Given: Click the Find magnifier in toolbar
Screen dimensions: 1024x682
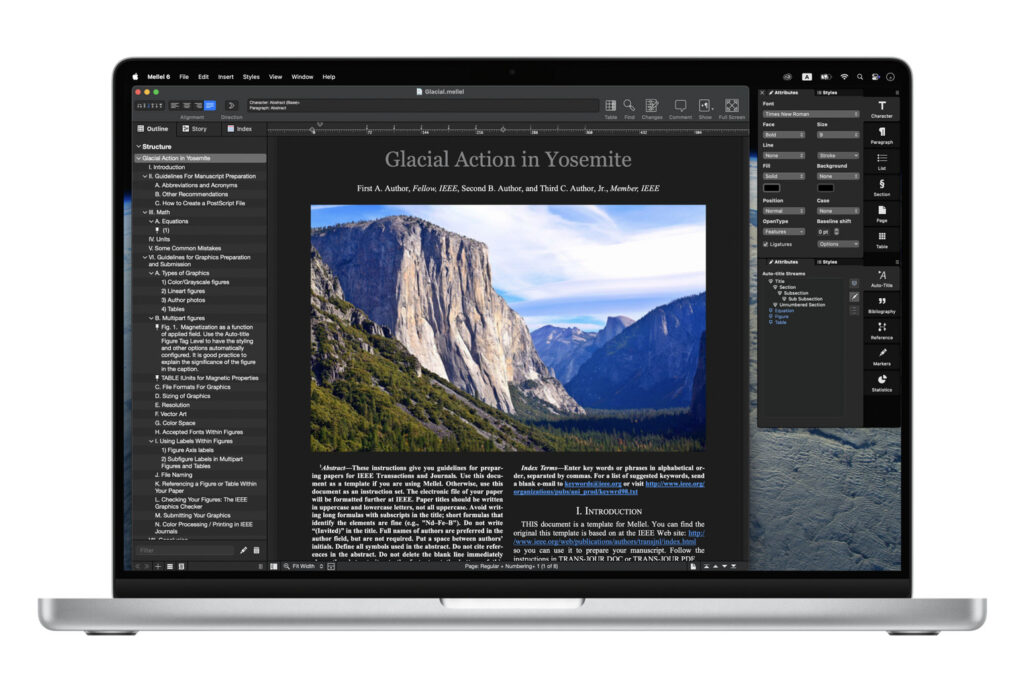Looking at the screenshot, I should [x=629, y=105].
